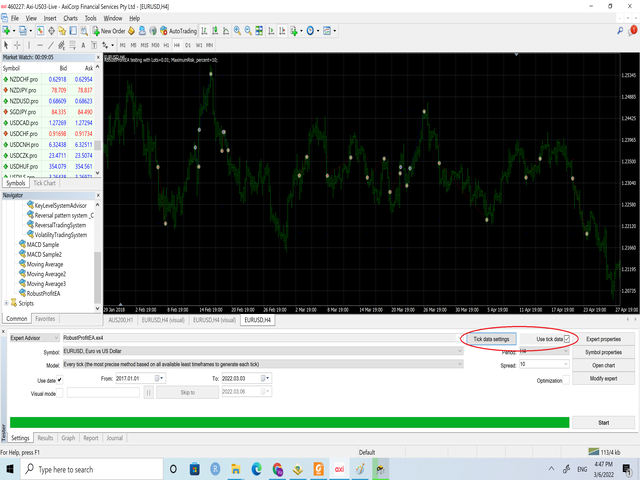Screen dimensions: 640x480
Task: Open the Journal tester tab
Action: point(114,438)
